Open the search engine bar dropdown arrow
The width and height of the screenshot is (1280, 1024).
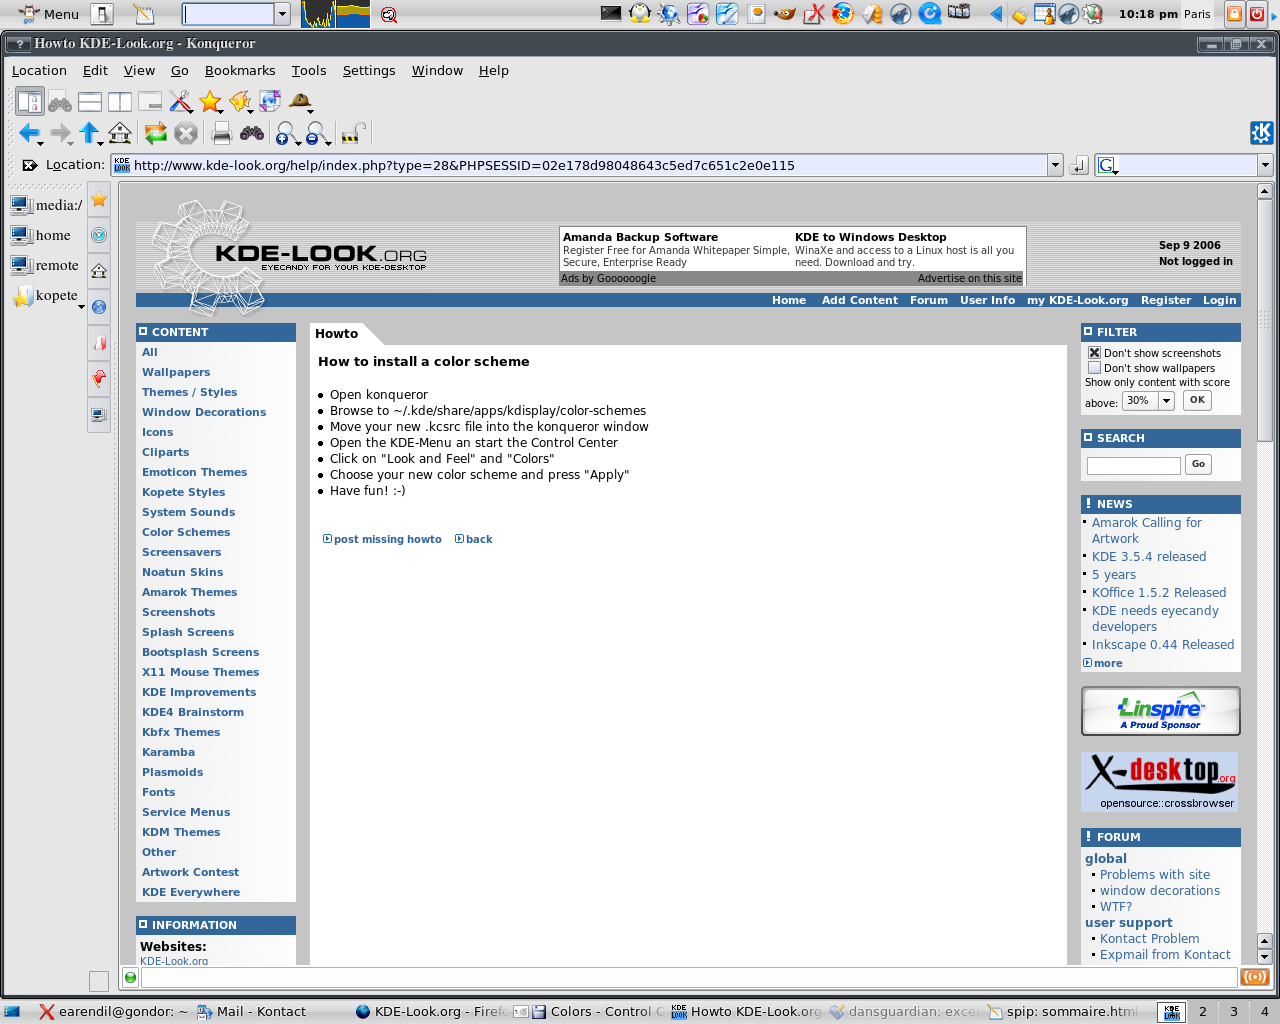pyautogui.click(x=1265, y=165)
